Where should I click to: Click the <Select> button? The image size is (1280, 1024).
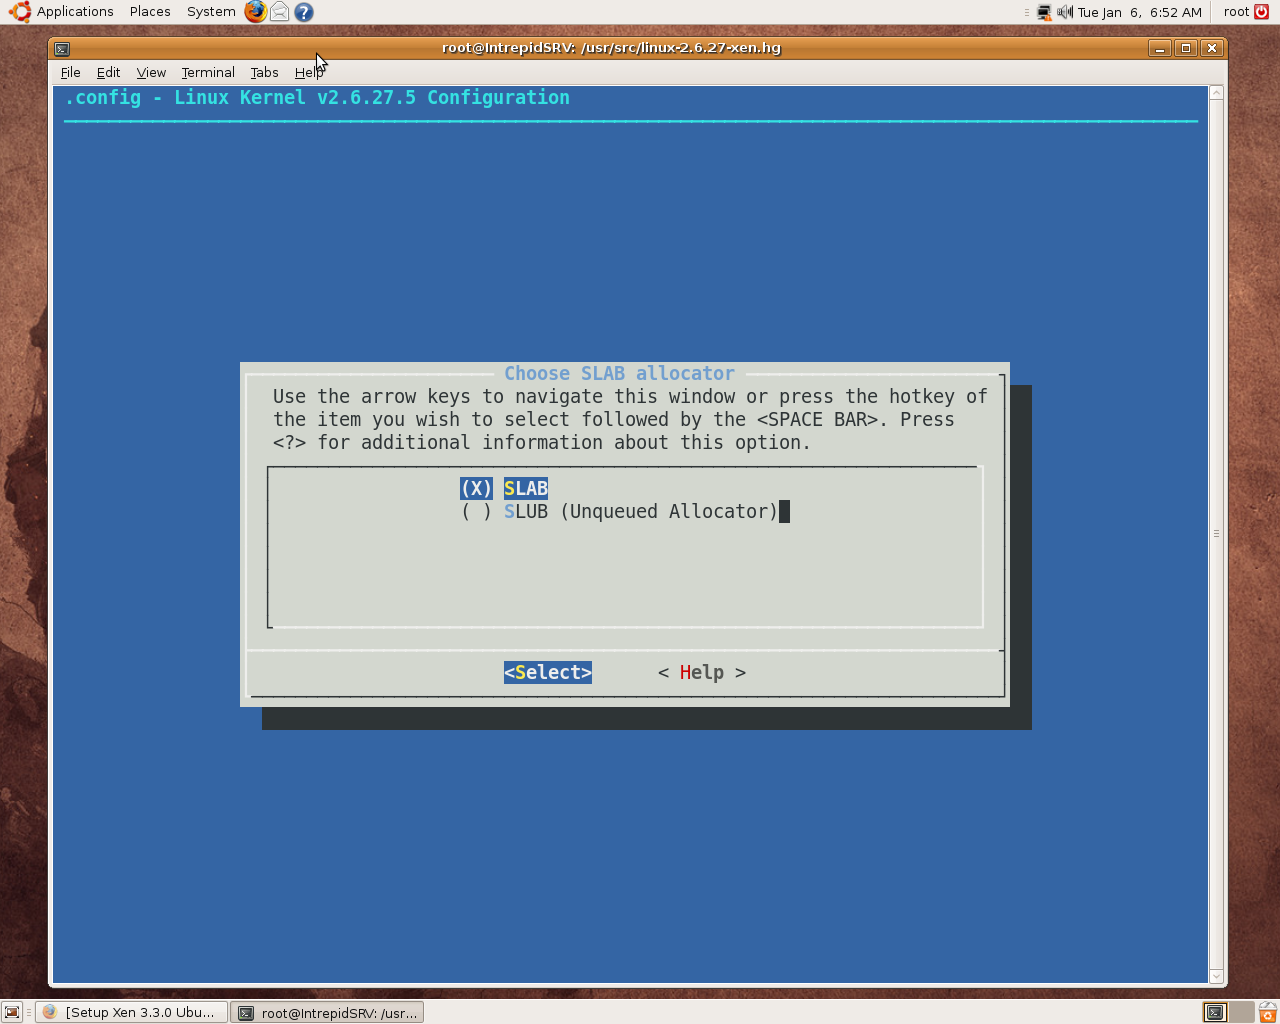[548, 672]
